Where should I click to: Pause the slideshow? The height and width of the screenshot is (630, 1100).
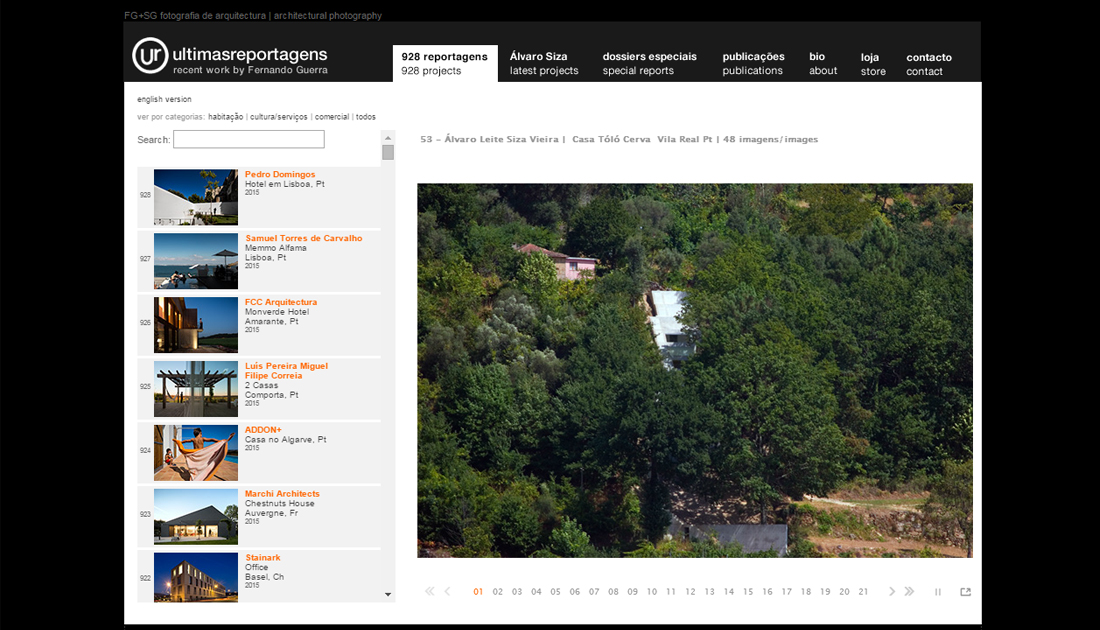938,592
